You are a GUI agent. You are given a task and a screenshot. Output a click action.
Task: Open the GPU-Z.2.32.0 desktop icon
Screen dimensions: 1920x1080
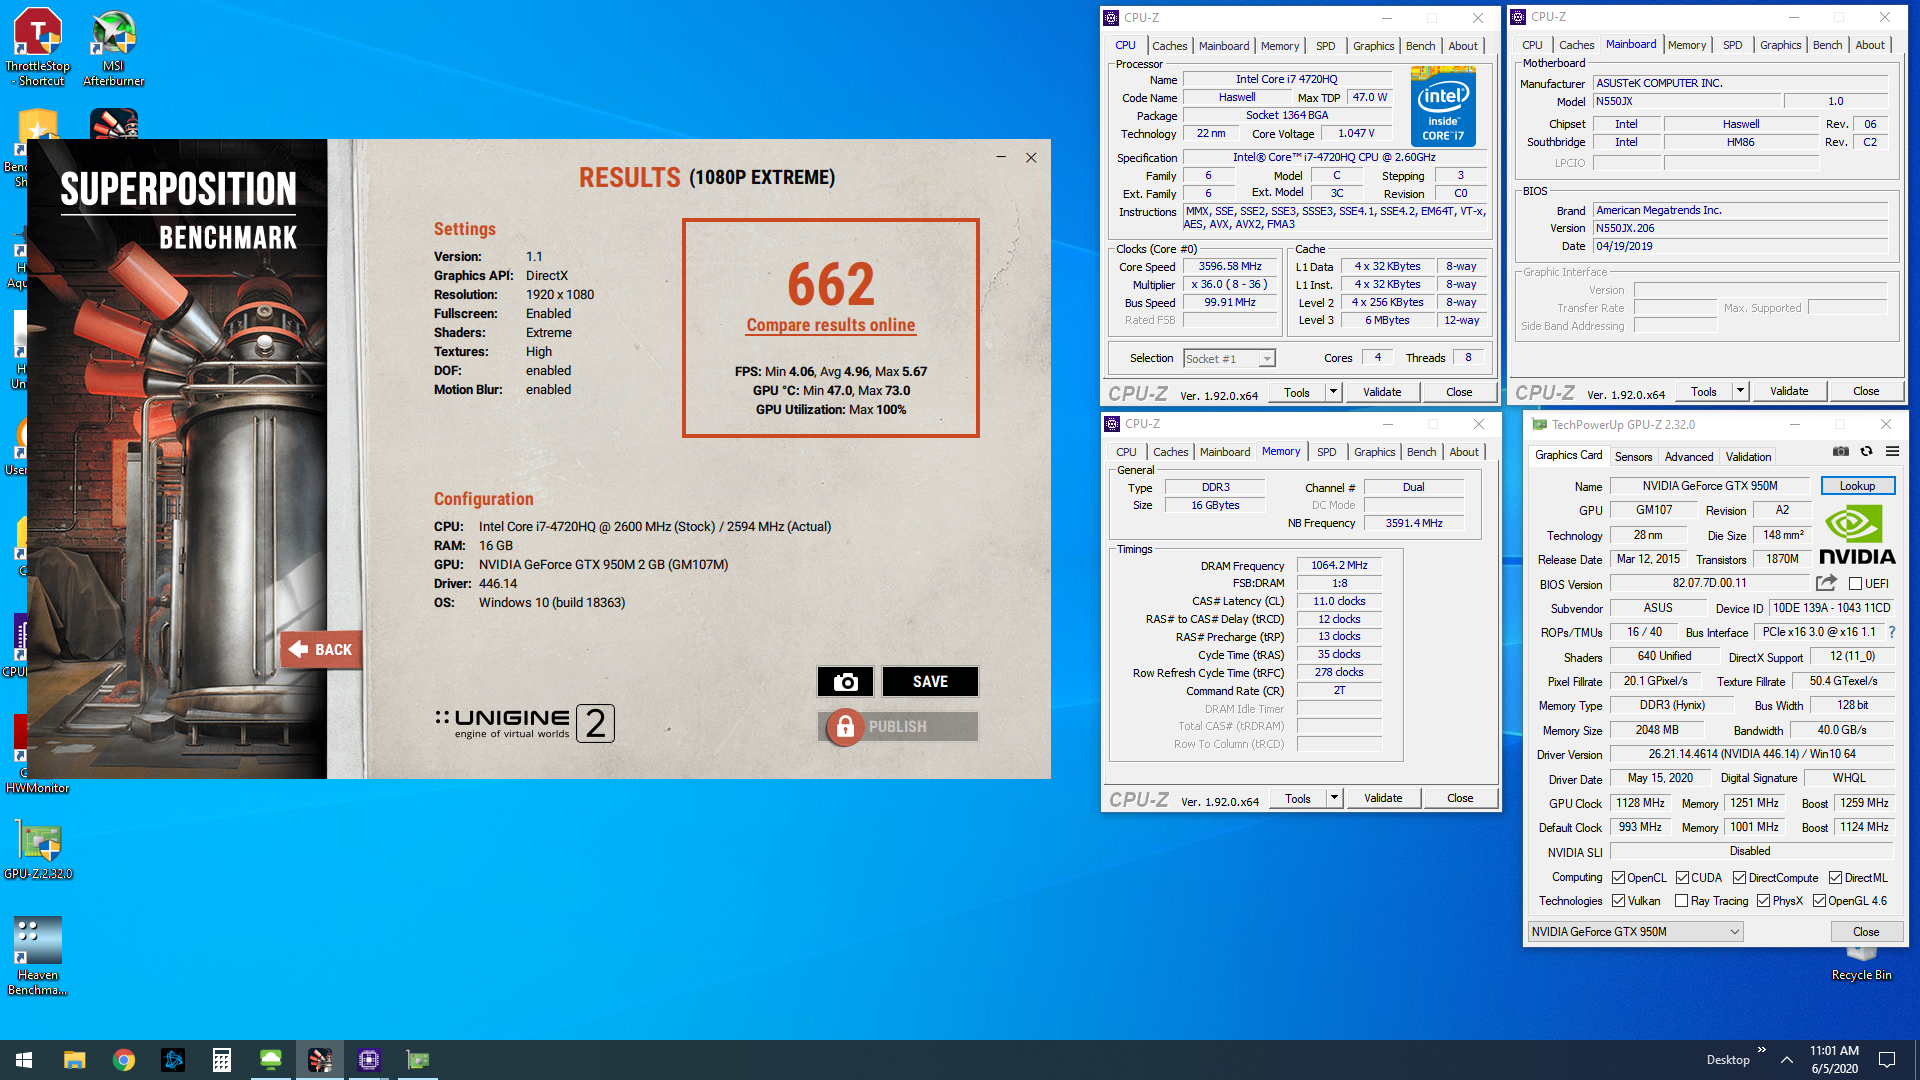(x=38, y=851)
